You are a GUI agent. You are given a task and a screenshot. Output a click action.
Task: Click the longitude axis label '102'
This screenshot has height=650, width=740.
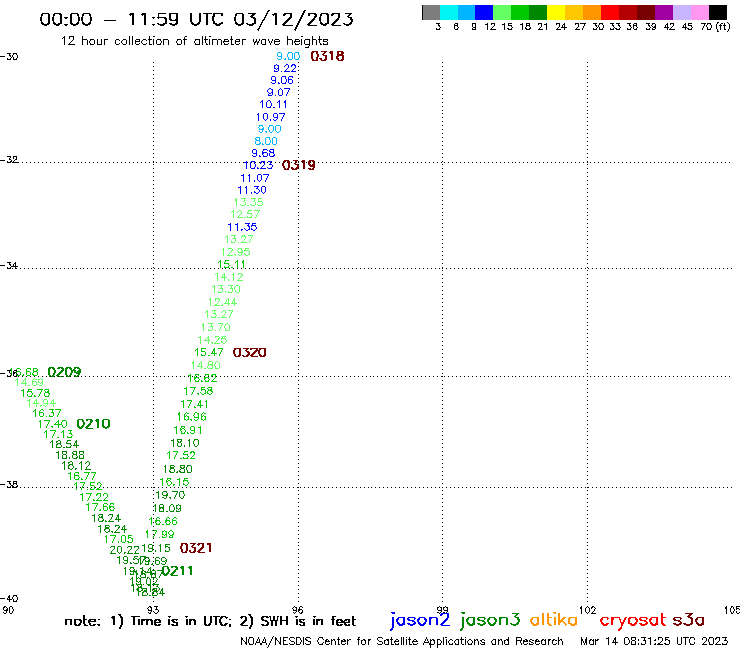588,610
